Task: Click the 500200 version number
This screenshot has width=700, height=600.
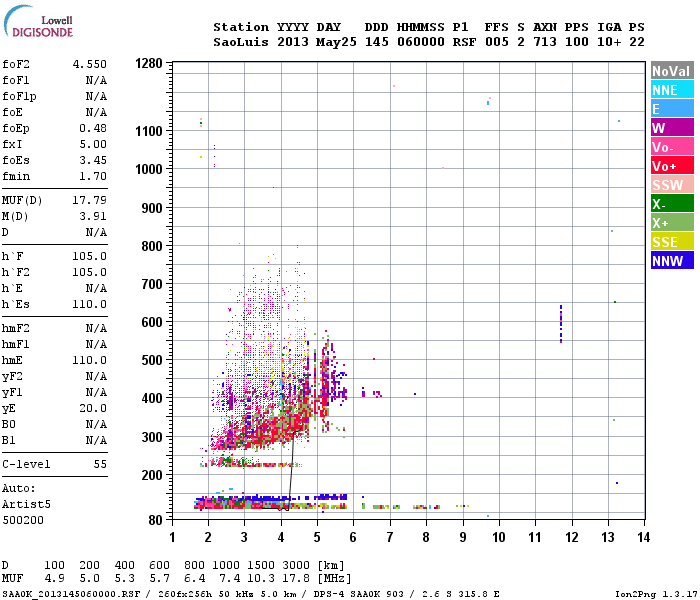Action: [x=23, y=521]
